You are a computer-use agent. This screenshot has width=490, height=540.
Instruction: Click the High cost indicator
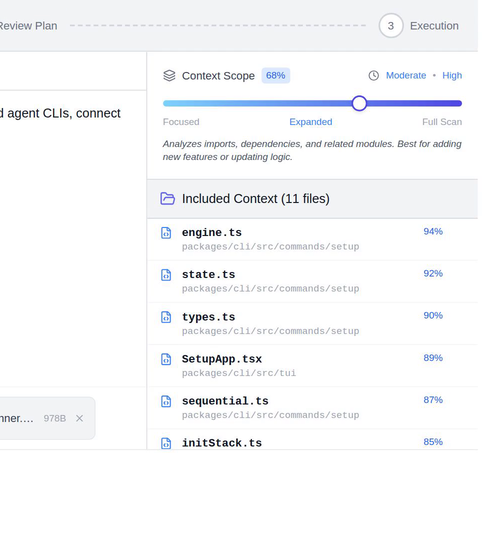(452, 75)
